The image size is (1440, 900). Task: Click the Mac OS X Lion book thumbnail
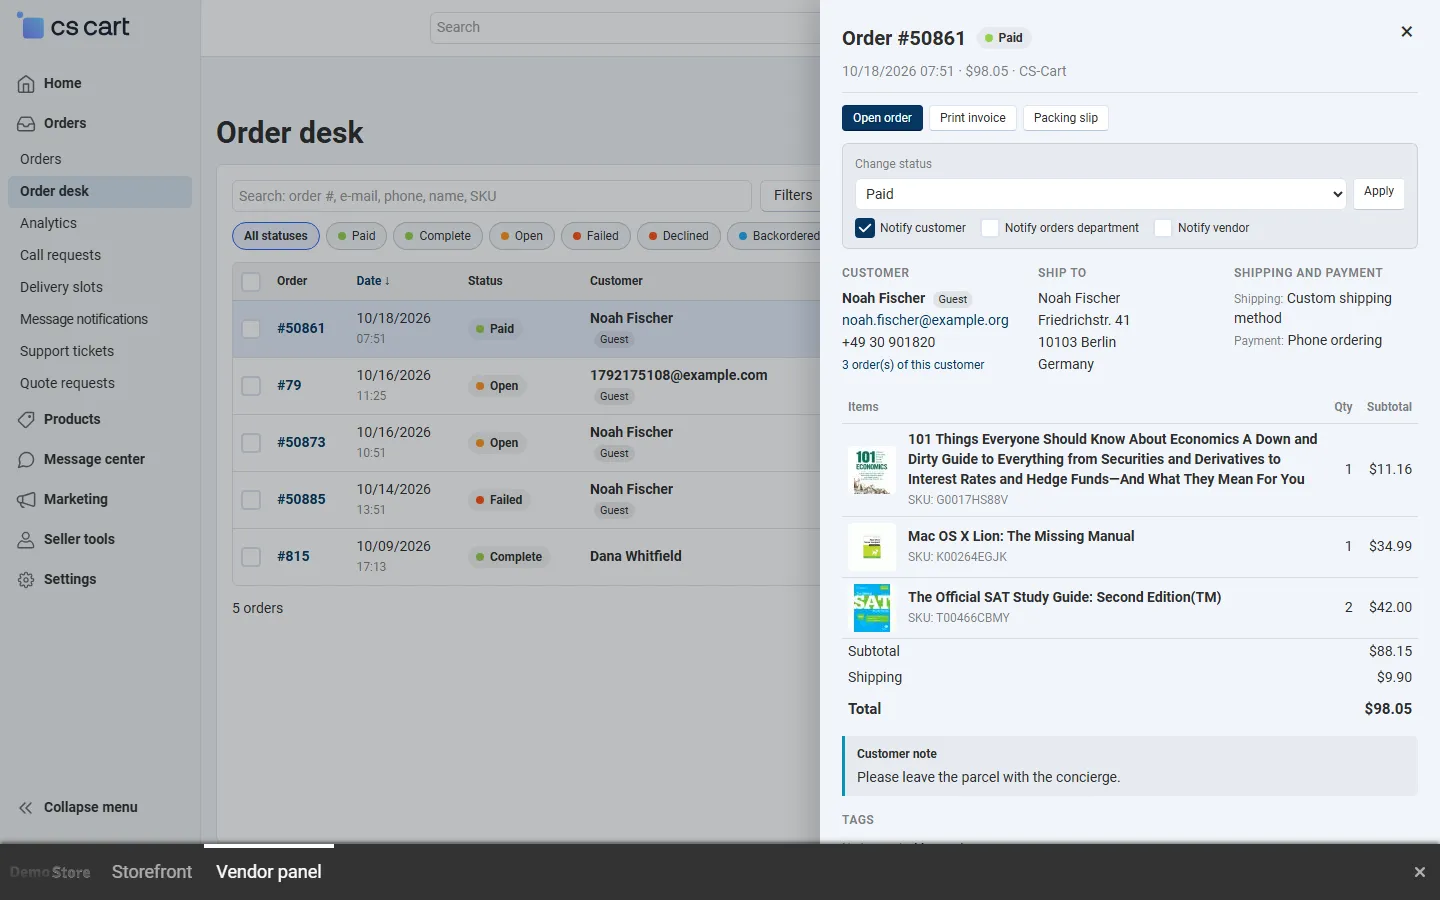coord(872,548)
